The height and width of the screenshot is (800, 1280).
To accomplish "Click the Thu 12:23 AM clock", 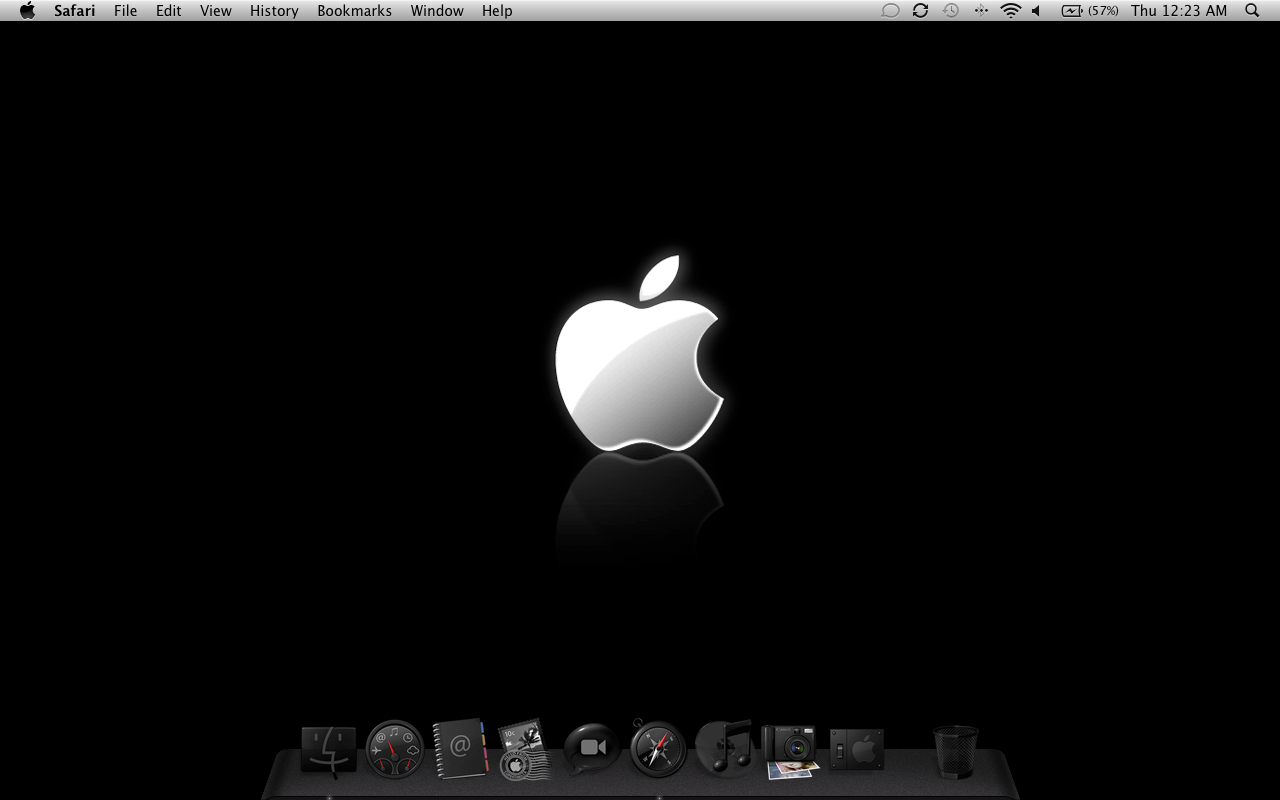I will 1179,11.
